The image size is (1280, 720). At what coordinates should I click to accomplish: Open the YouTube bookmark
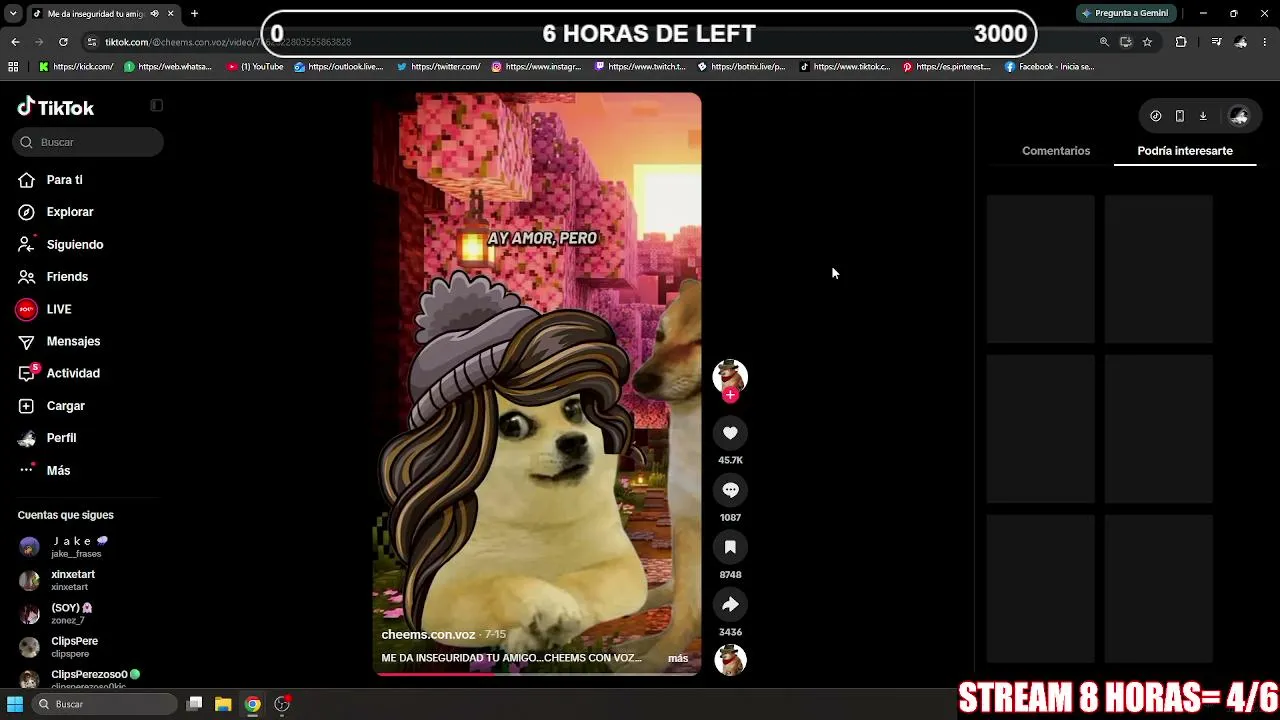pos(255,67)
